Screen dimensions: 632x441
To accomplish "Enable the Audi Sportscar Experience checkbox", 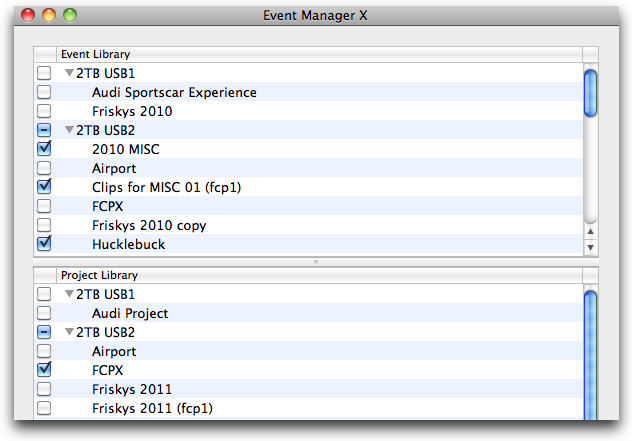I will (x=44, y=92).
